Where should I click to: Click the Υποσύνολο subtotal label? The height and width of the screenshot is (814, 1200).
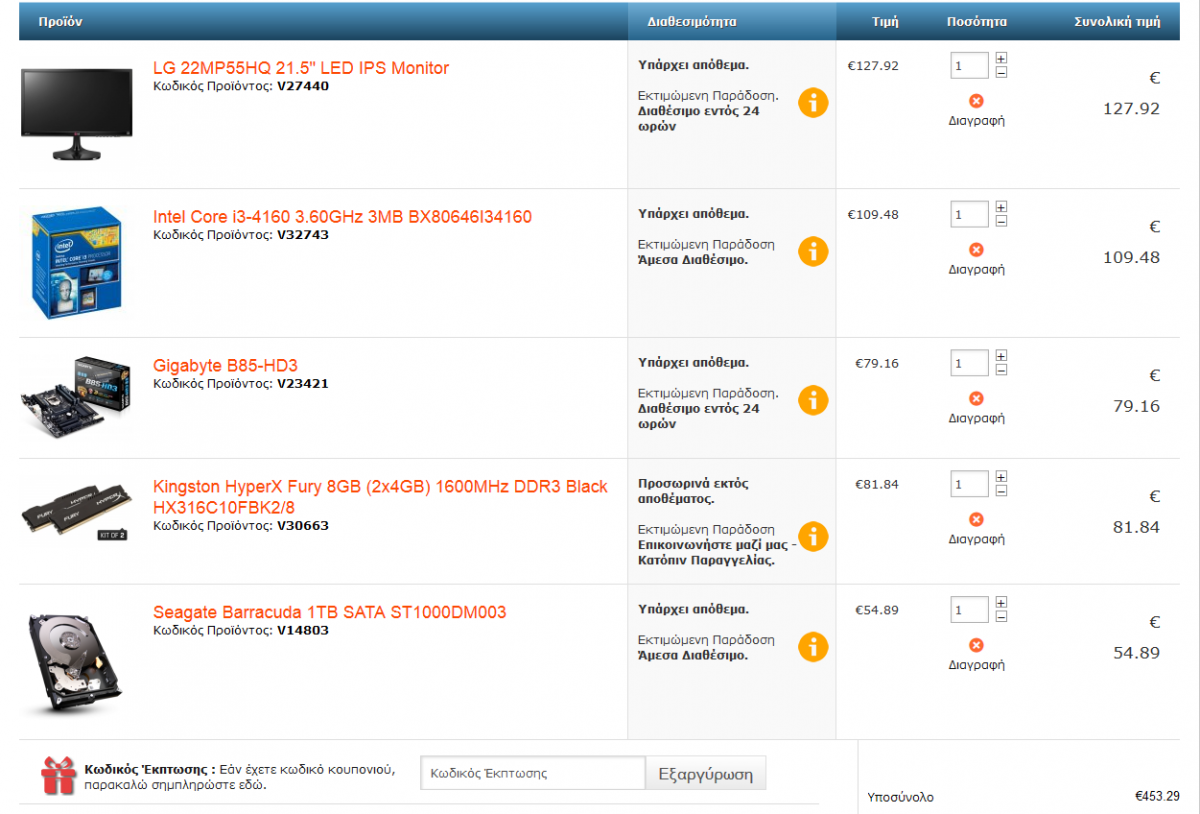click(901, 797)
